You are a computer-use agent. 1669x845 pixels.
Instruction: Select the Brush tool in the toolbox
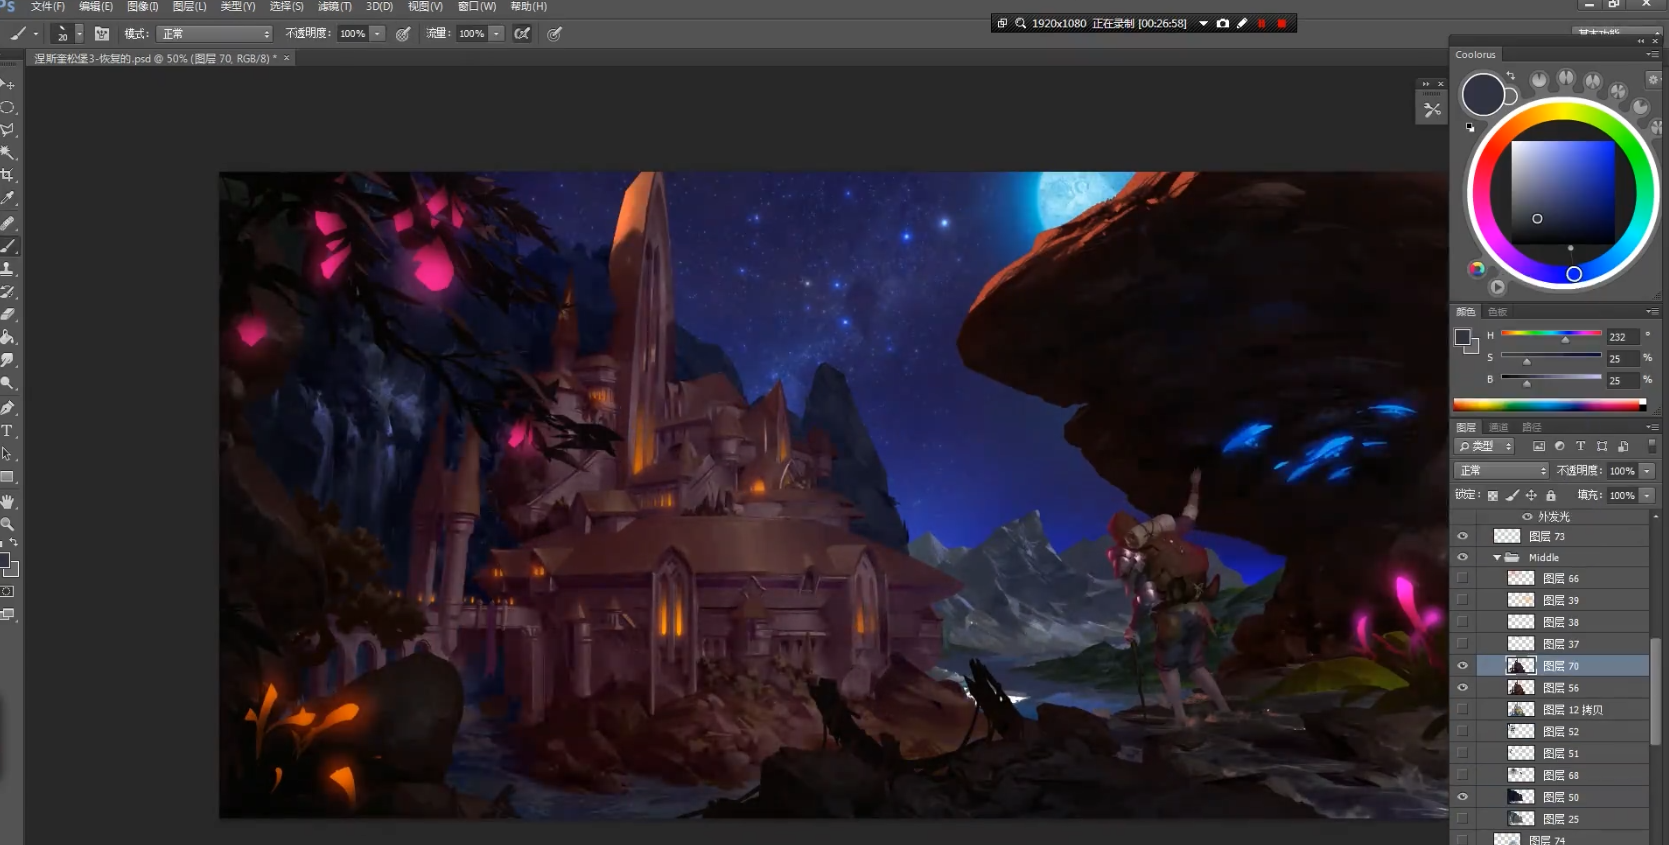tap(7, 246)
